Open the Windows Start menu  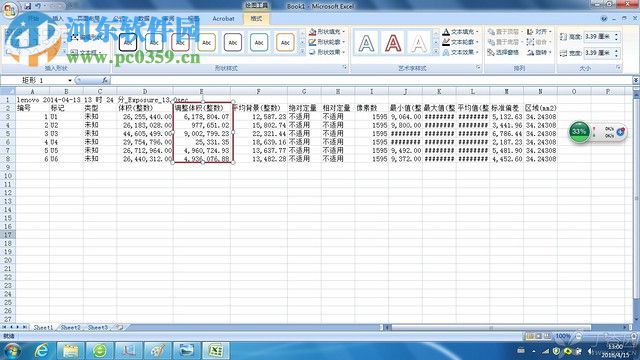12,351
